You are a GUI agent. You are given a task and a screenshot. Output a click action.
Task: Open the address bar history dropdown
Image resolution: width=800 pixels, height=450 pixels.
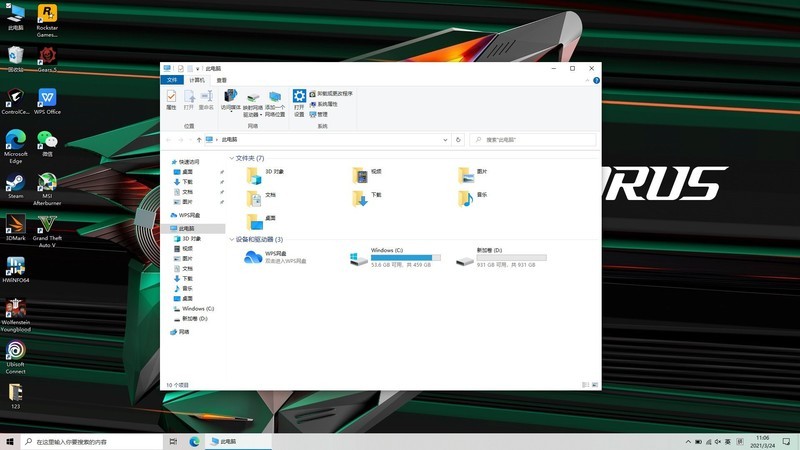click(x=445, y=140)
